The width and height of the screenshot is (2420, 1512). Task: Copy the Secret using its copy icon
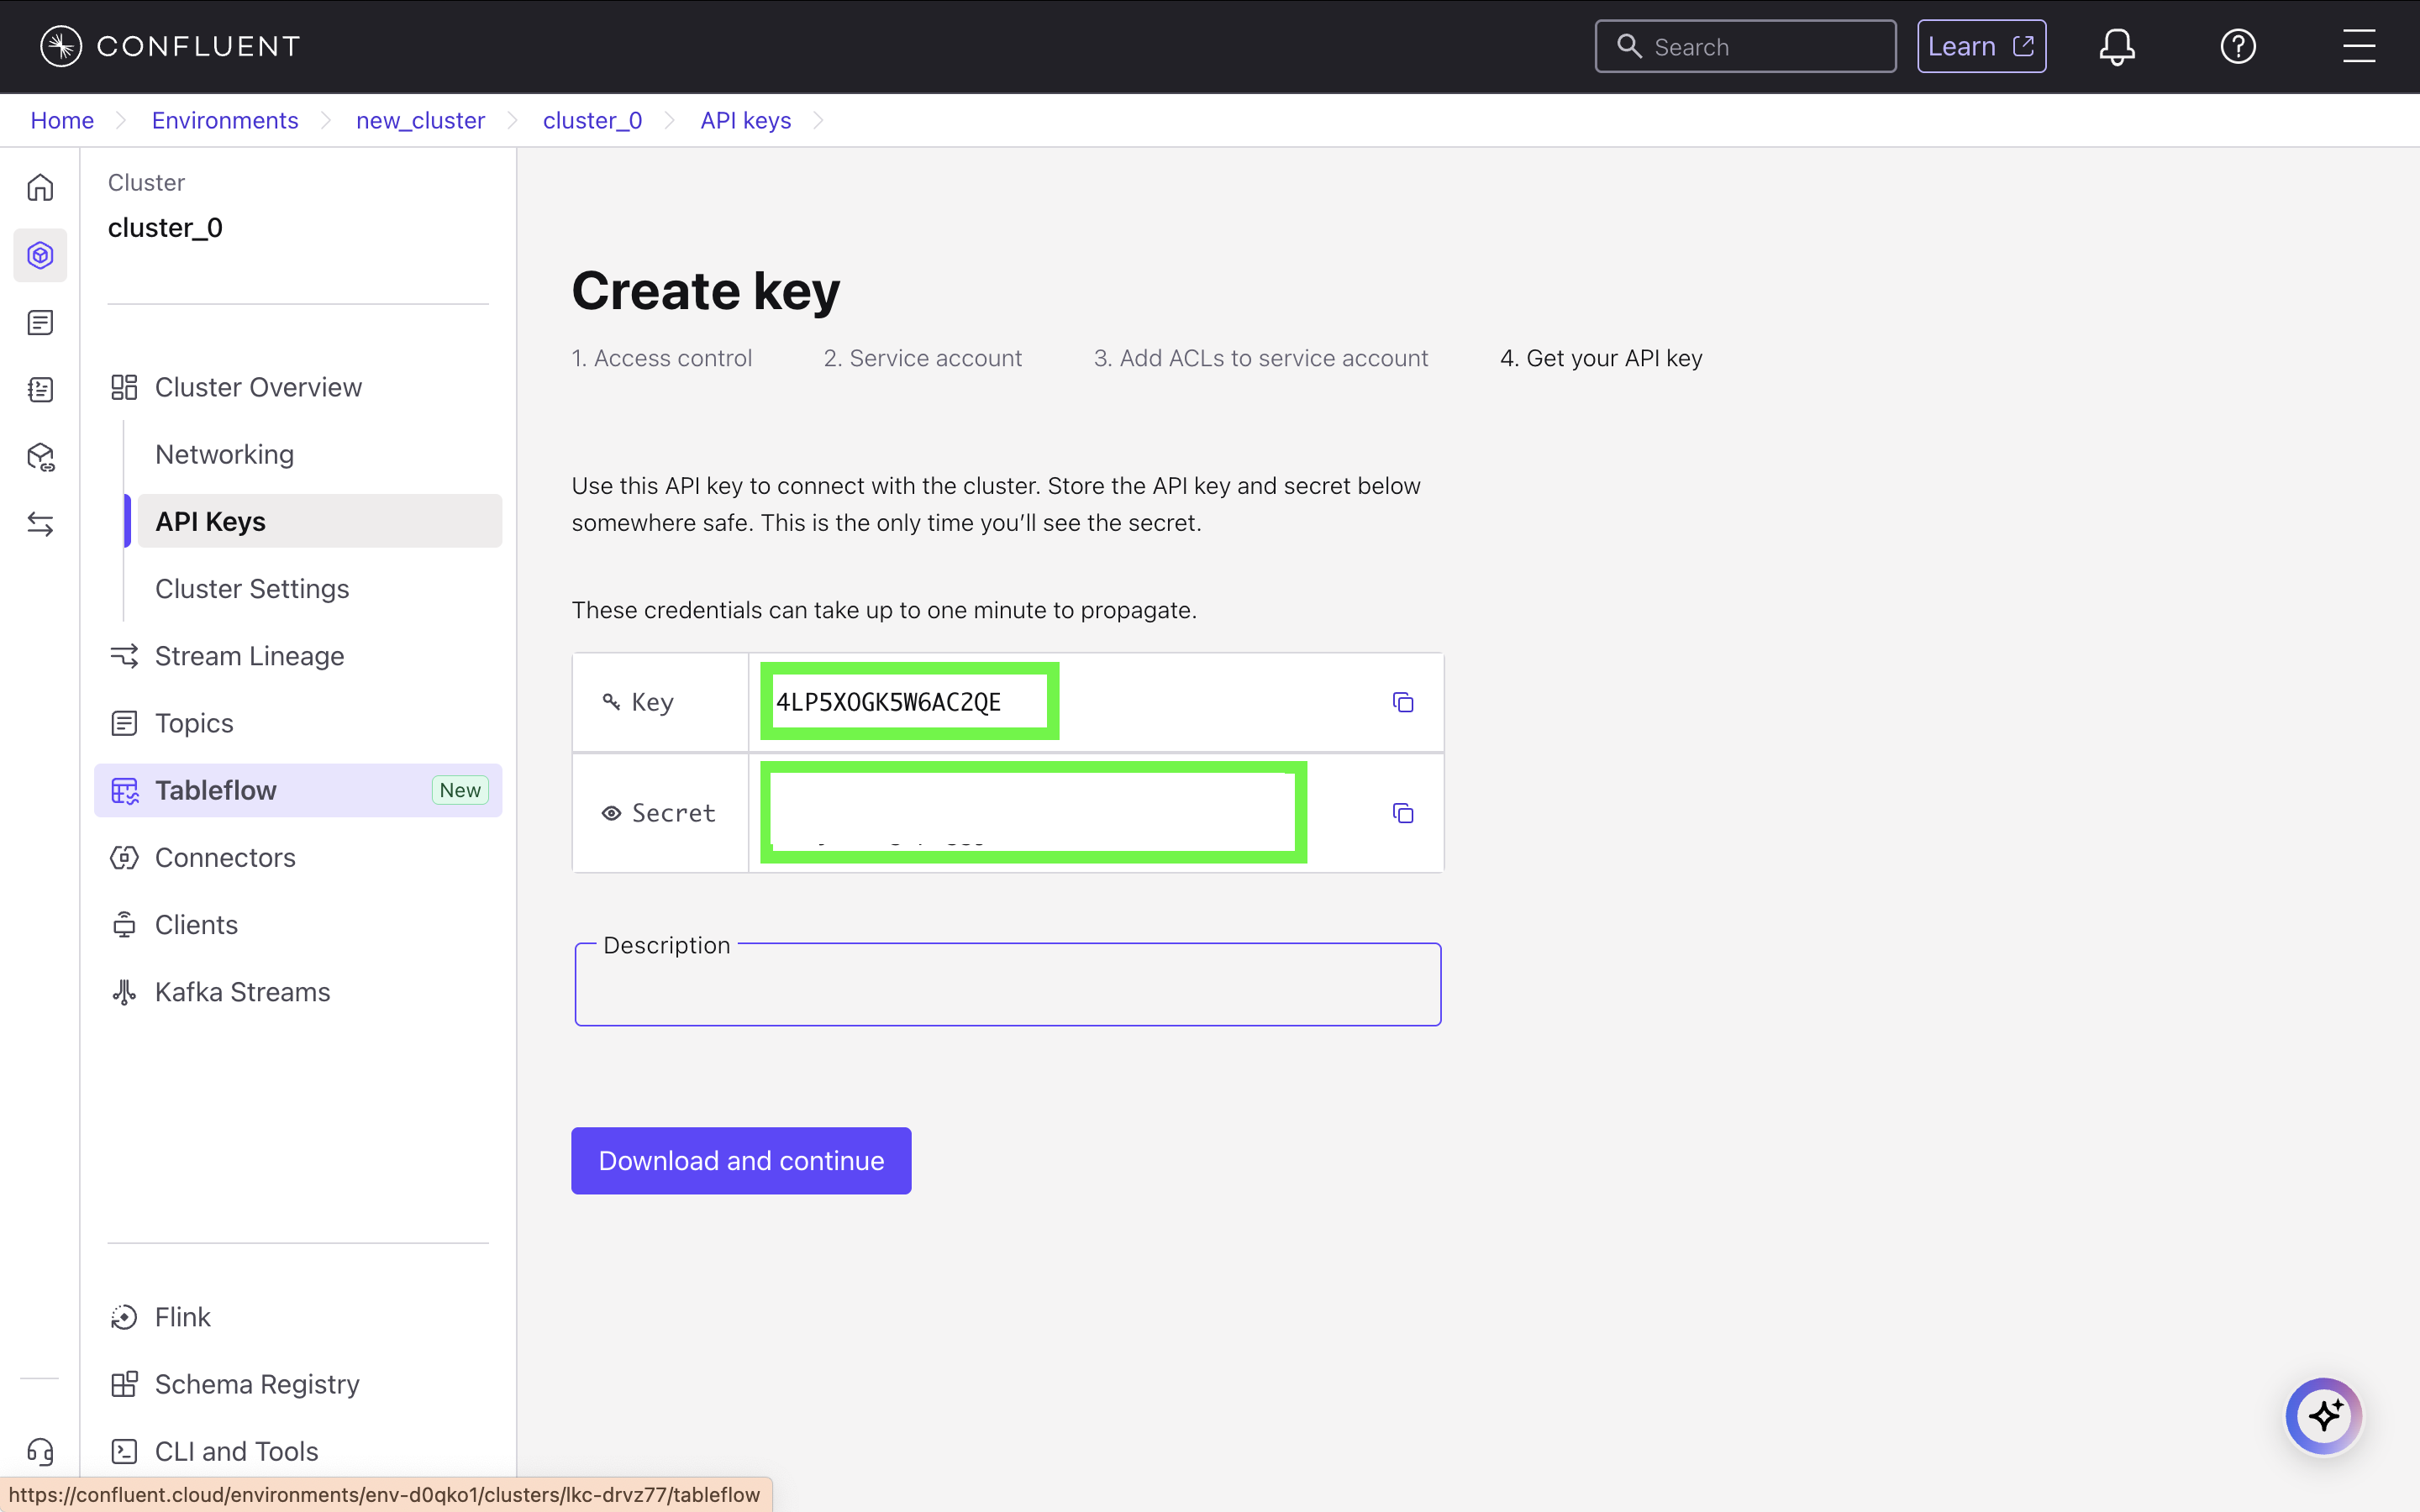[x=1403, y=813]
